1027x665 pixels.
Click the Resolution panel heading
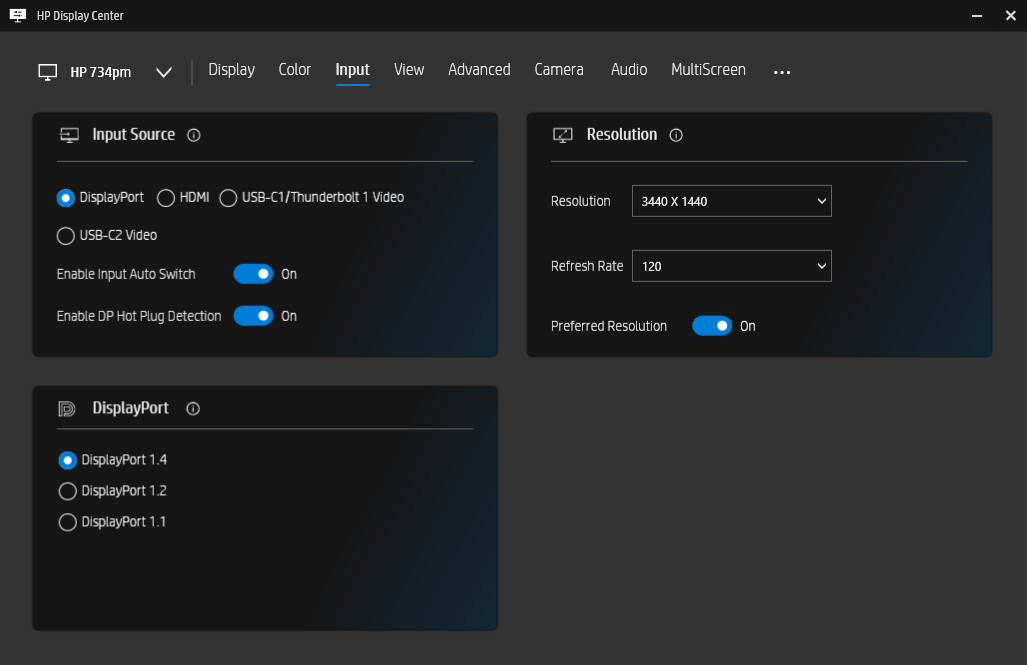622,134
